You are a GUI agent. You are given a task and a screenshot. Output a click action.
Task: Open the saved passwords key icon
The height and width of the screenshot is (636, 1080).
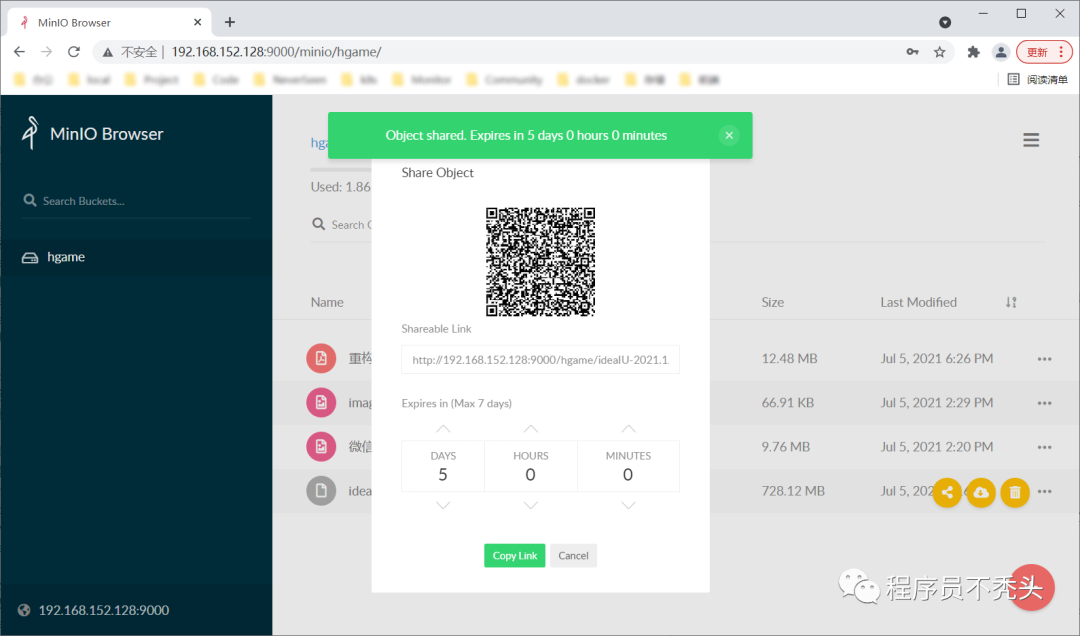click(x=912, y=52)
